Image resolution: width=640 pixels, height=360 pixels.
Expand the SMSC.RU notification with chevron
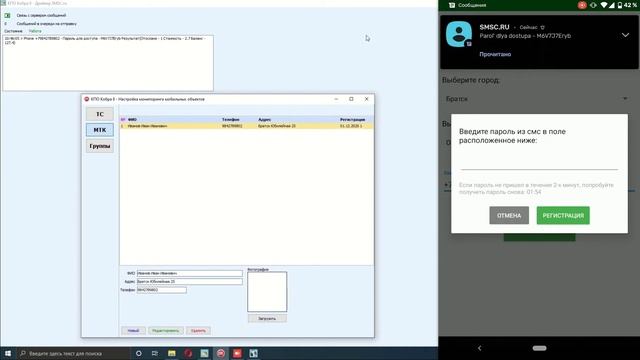coord(625,35)
